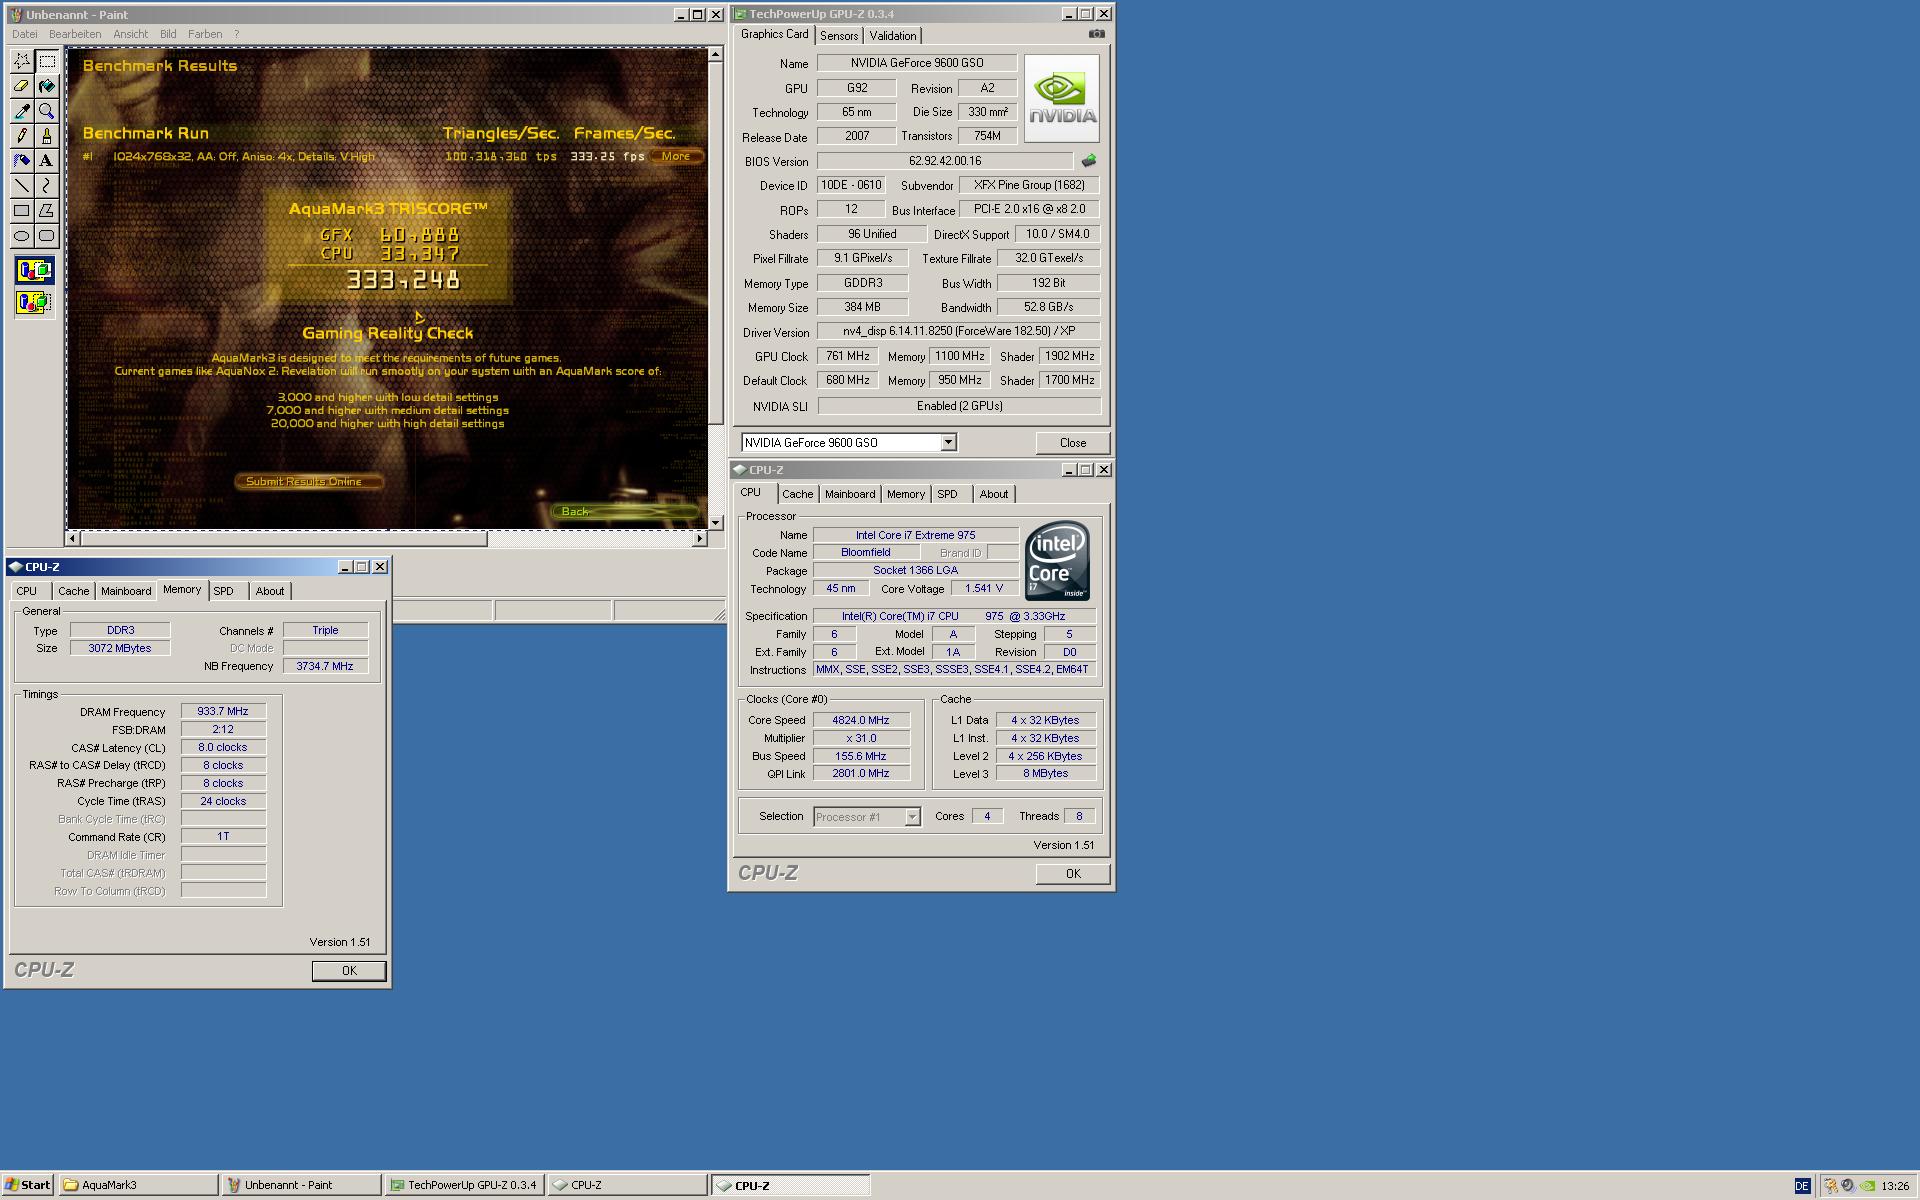This screenshot has width=1920, height=1200.
Task: Click the BIOS Version field 62.92.42.00.16
Action: click(945, 161)
